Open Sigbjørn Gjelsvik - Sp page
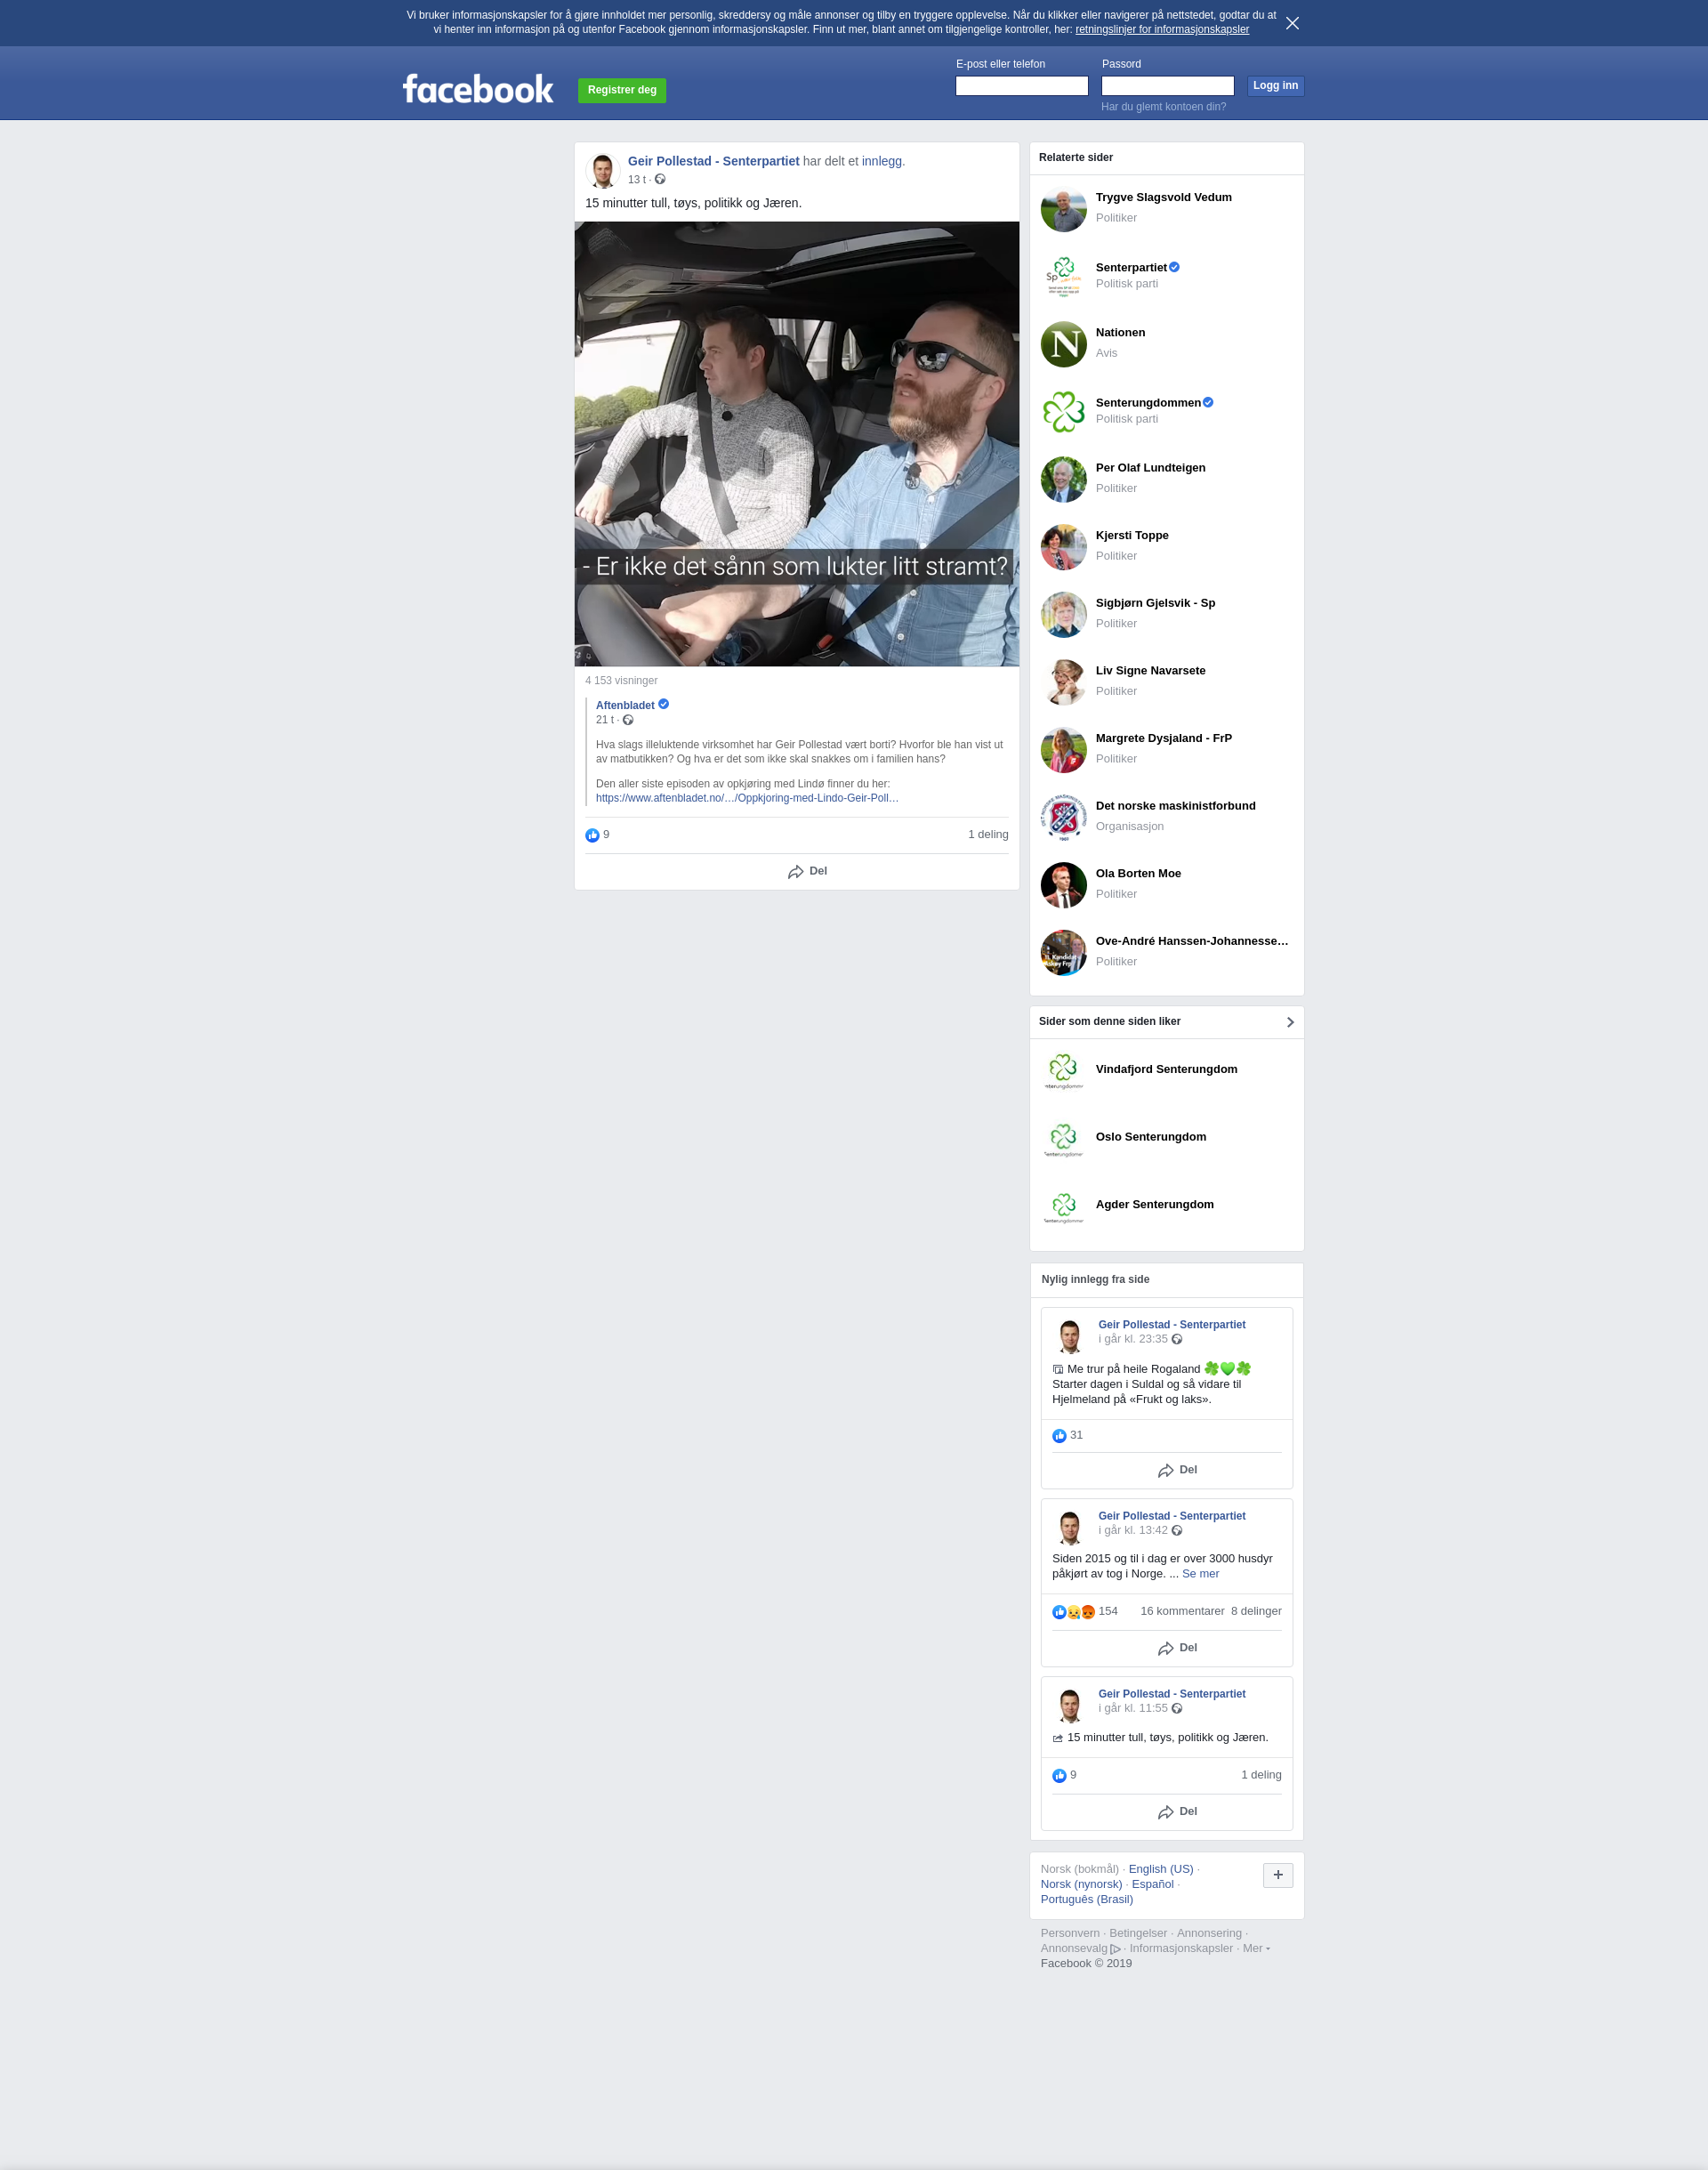 tap(1155, 603)
